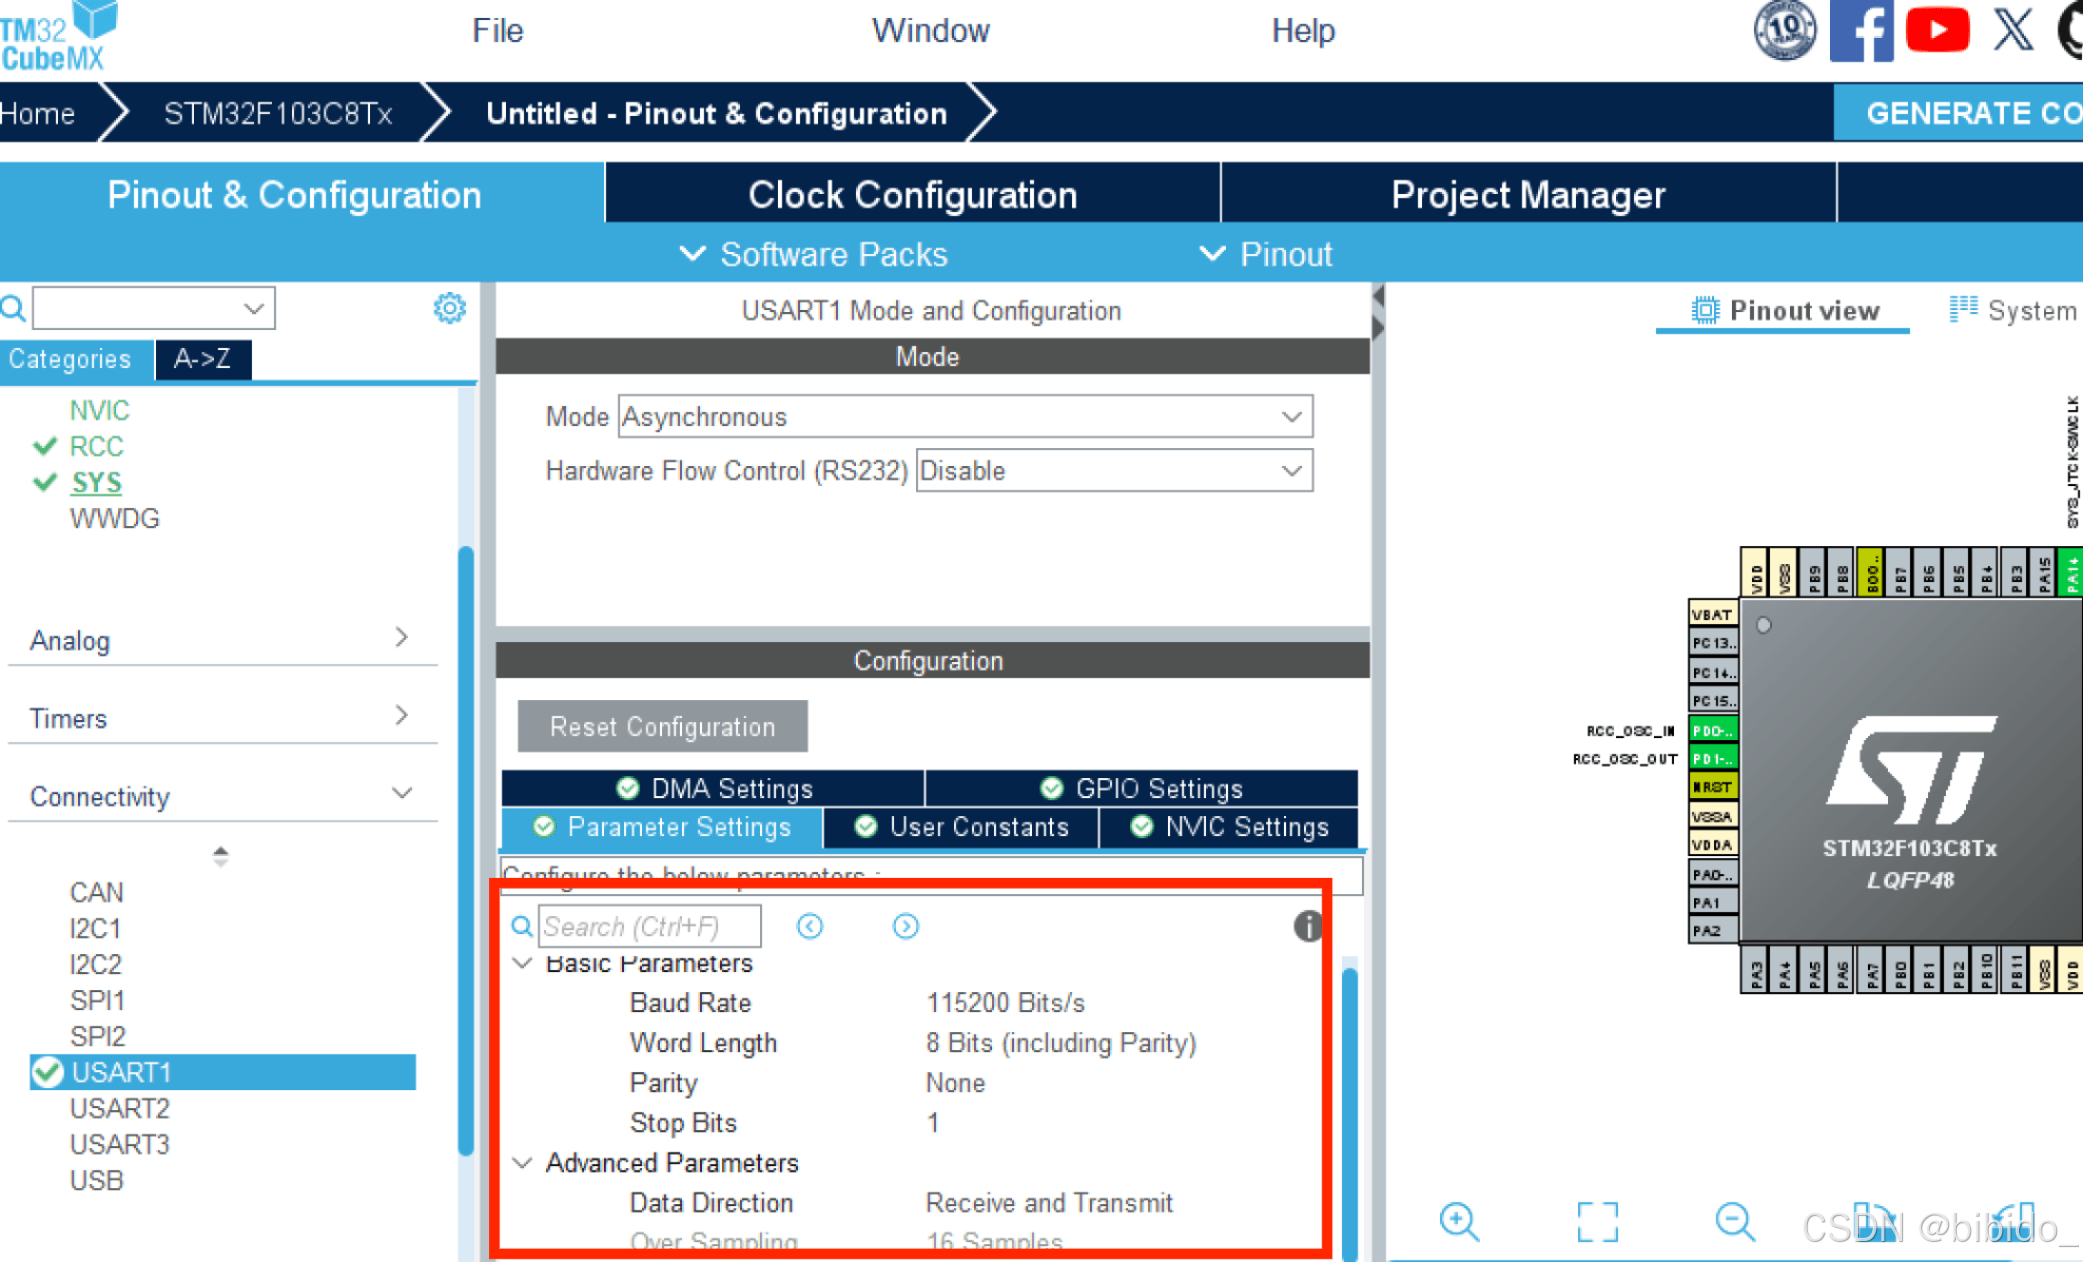This screenshot has height=1262, width=2083.
Task: Show parameter info with the info icon
Action: point(1307,926)
